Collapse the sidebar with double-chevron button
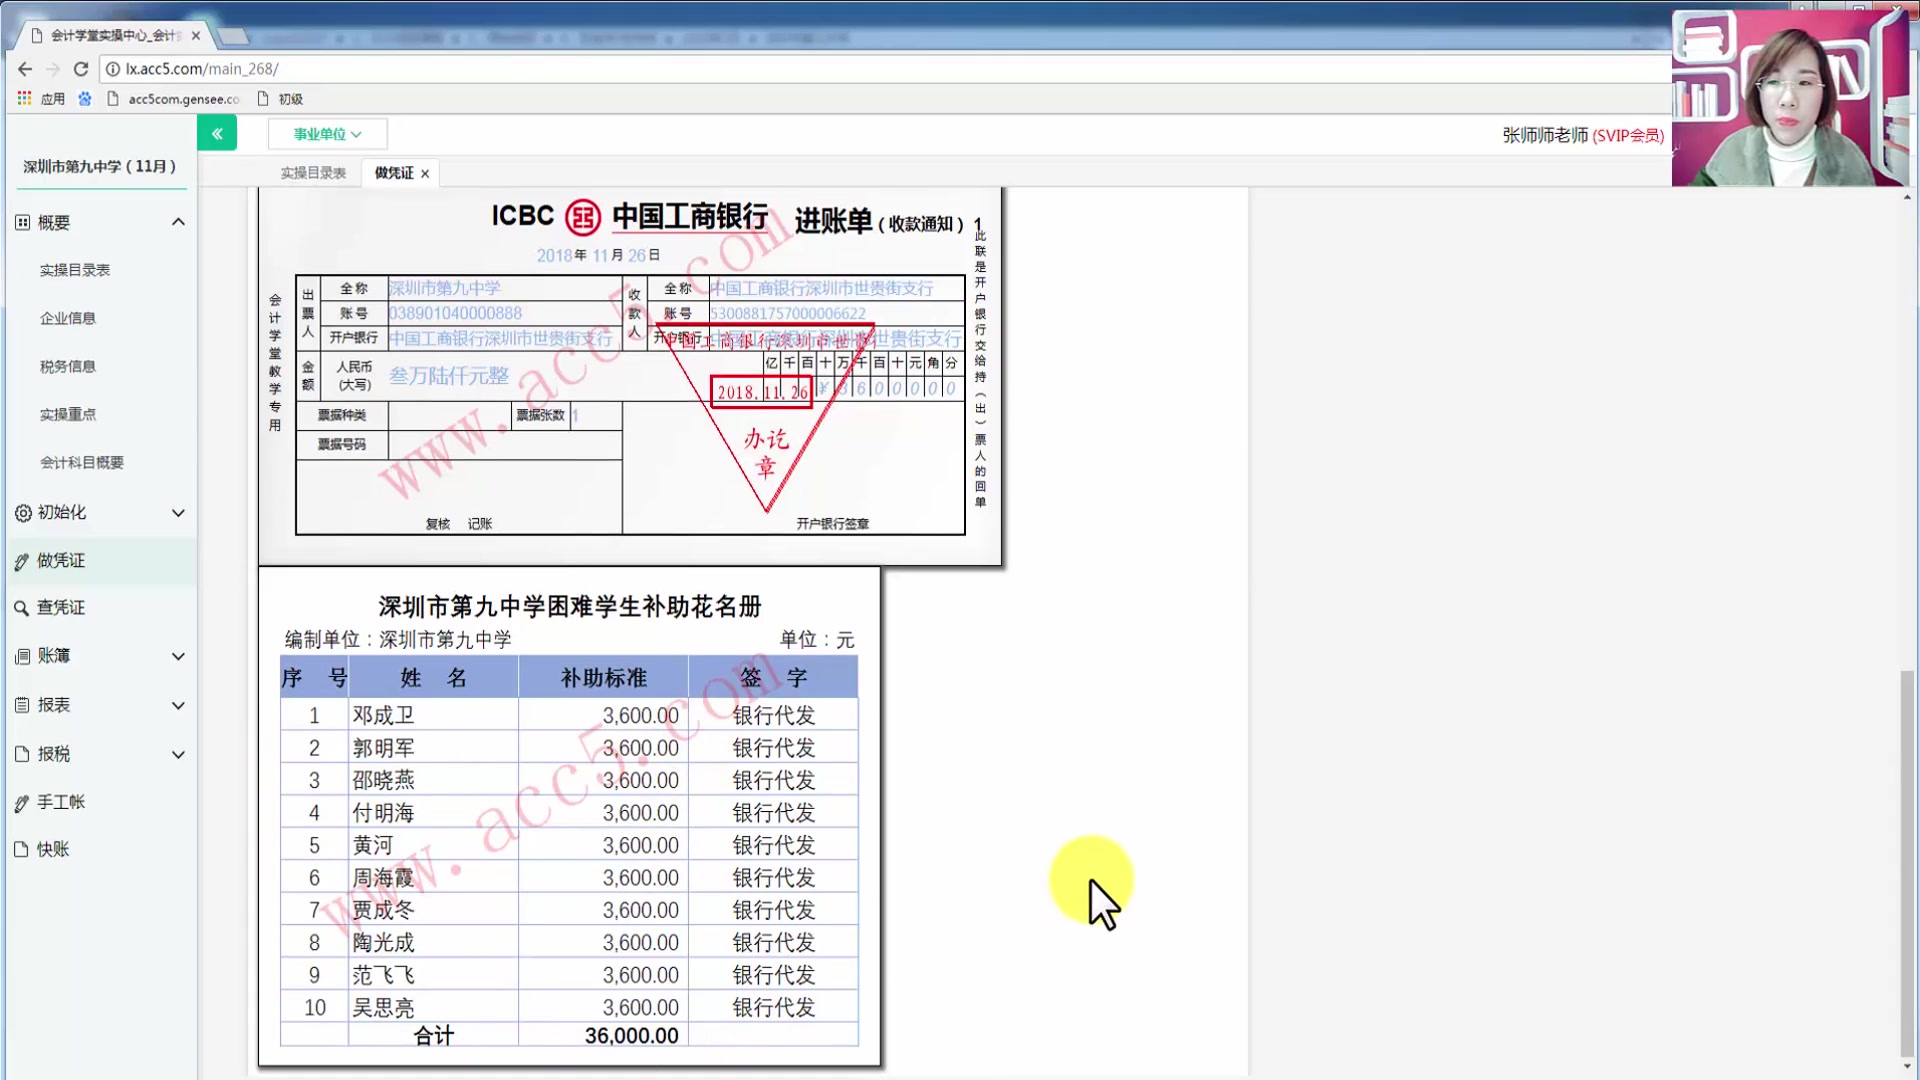 click(217, 133)
